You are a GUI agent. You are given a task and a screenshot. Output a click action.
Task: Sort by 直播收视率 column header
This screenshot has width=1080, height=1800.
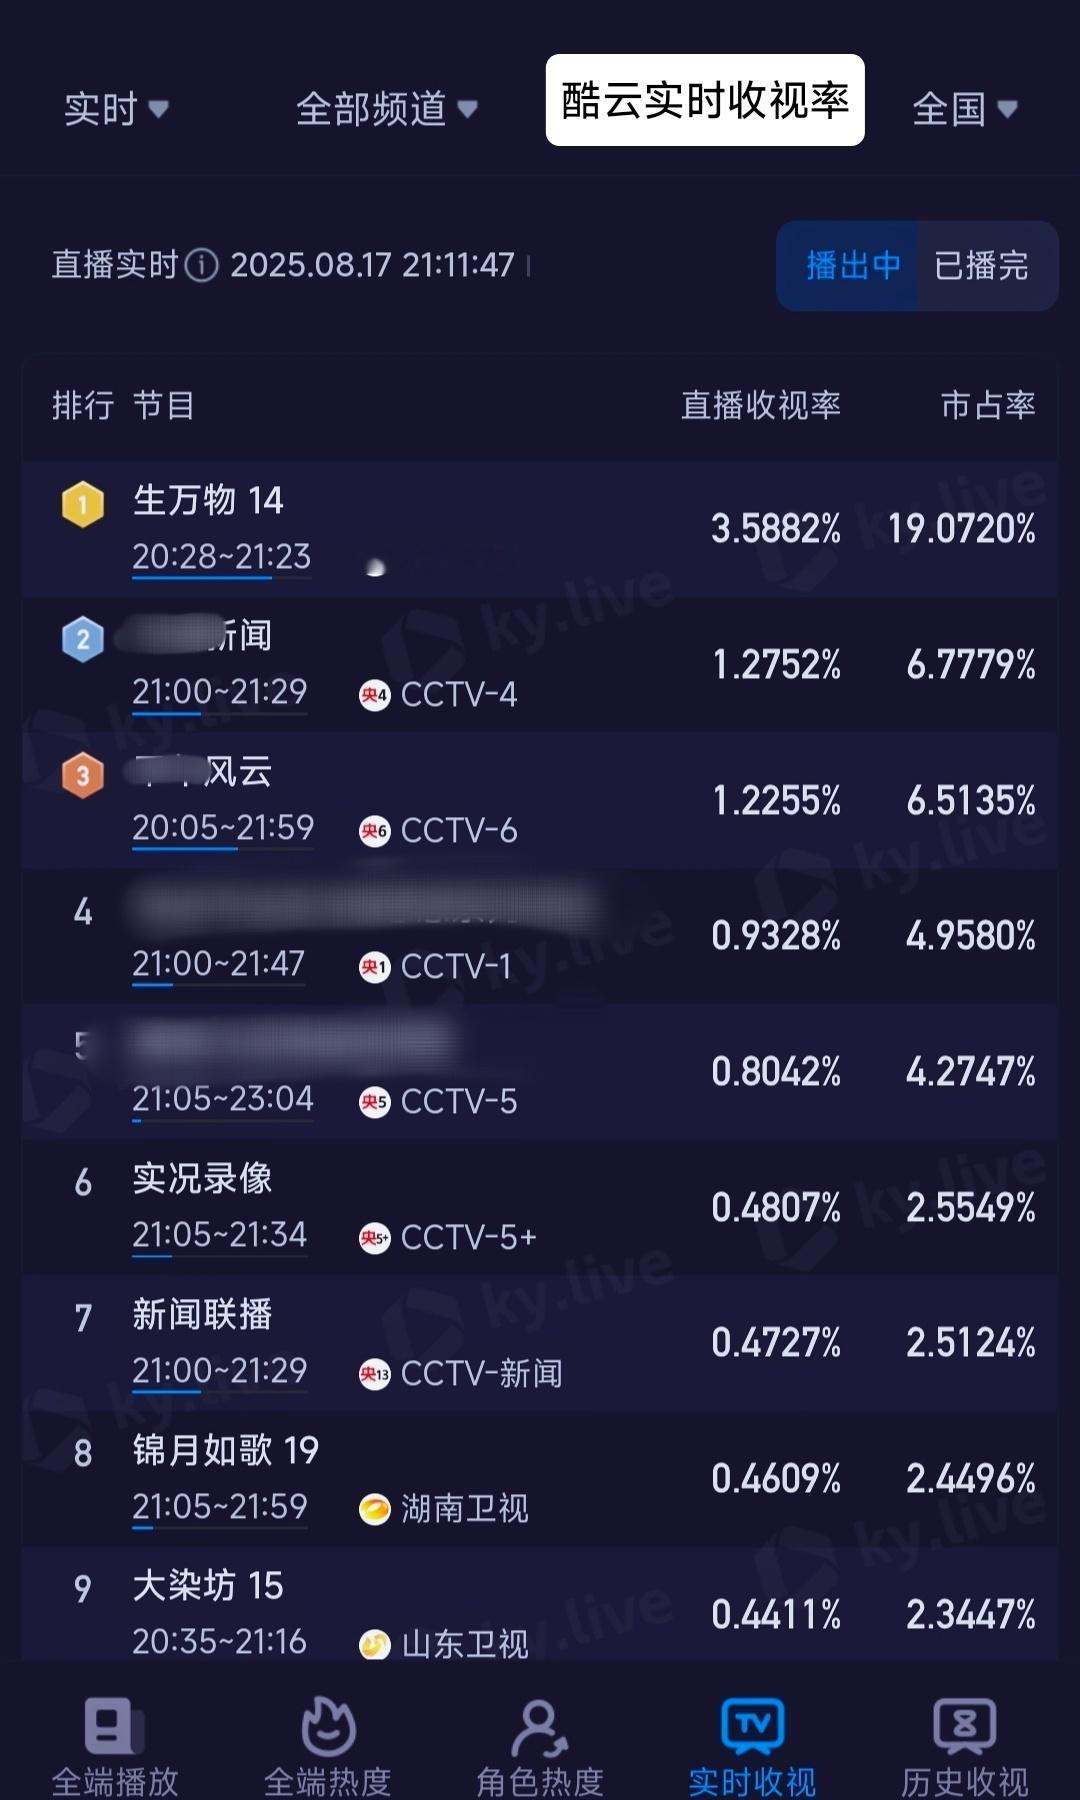click(x=761, y=405)
